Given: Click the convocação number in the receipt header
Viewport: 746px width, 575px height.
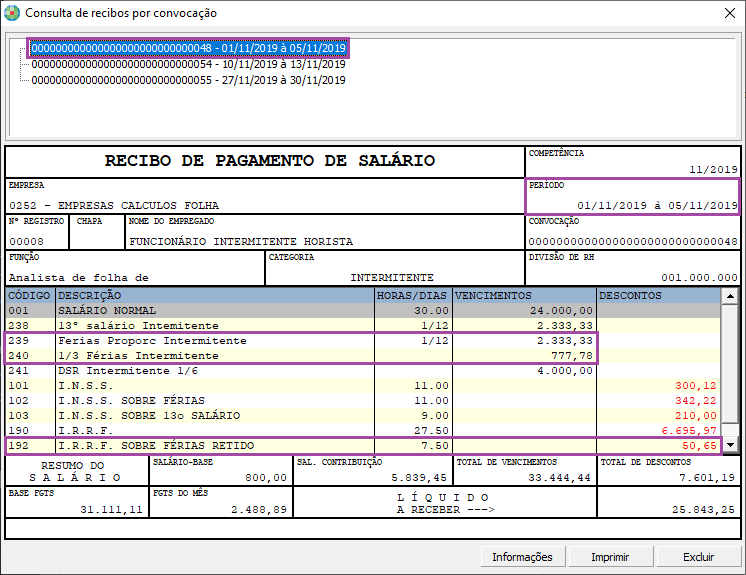Looking at the screenshot, I should 633,242.
